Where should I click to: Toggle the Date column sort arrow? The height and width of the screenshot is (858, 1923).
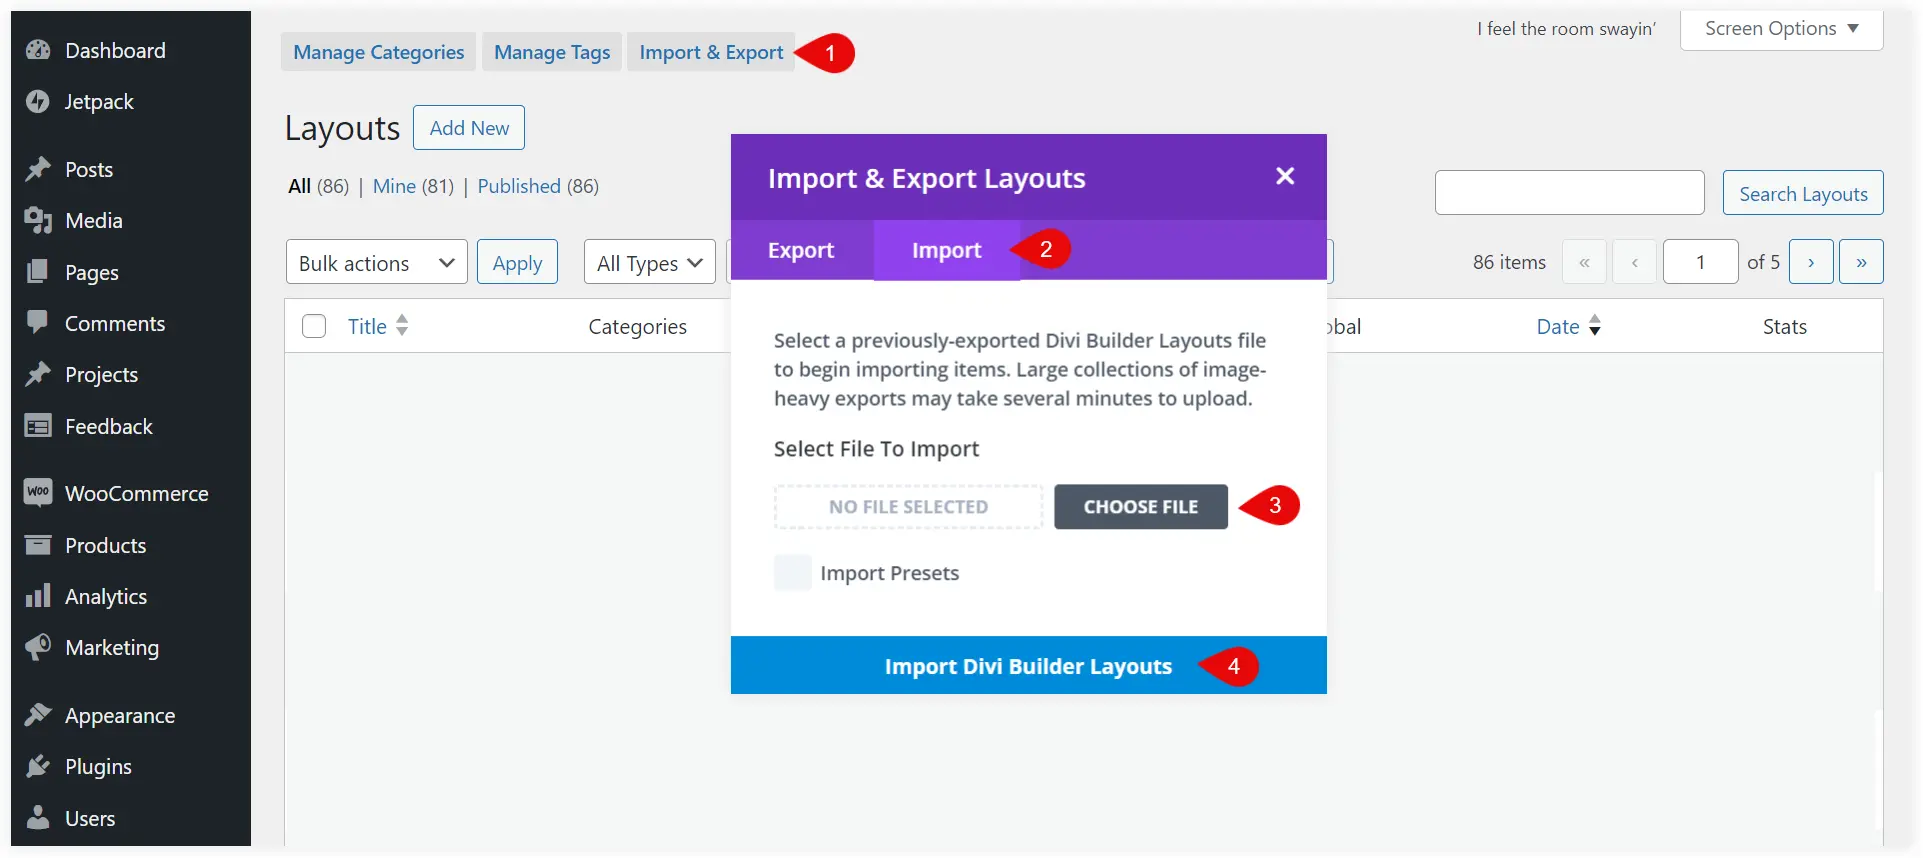pos(1595,325)
